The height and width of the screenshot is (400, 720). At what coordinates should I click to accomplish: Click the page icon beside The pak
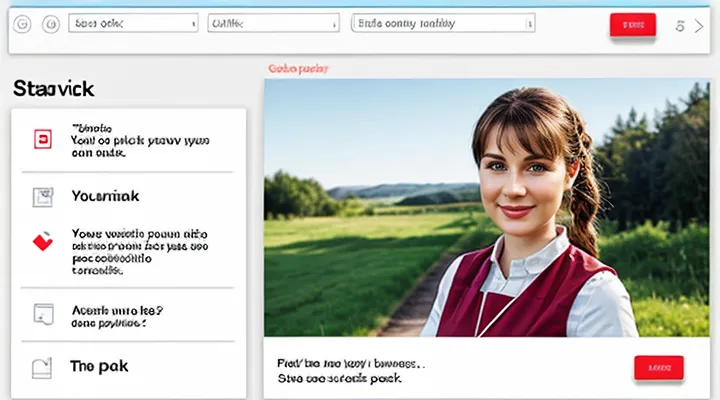(x=42, y=366)
